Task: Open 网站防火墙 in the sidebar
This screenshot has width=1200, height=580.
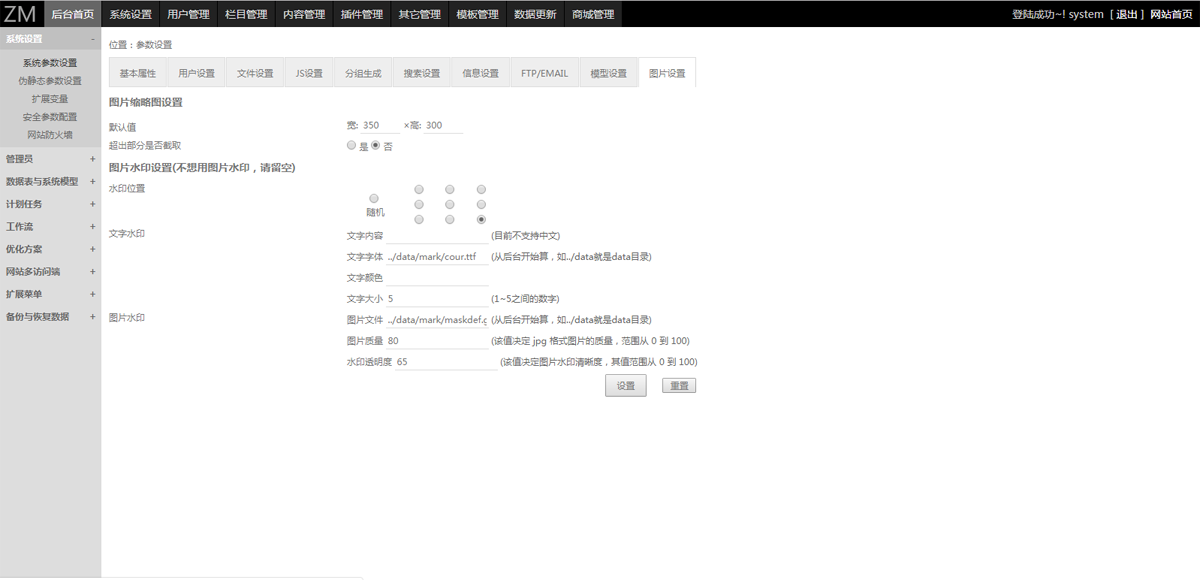Action: [x=50, y=135]
